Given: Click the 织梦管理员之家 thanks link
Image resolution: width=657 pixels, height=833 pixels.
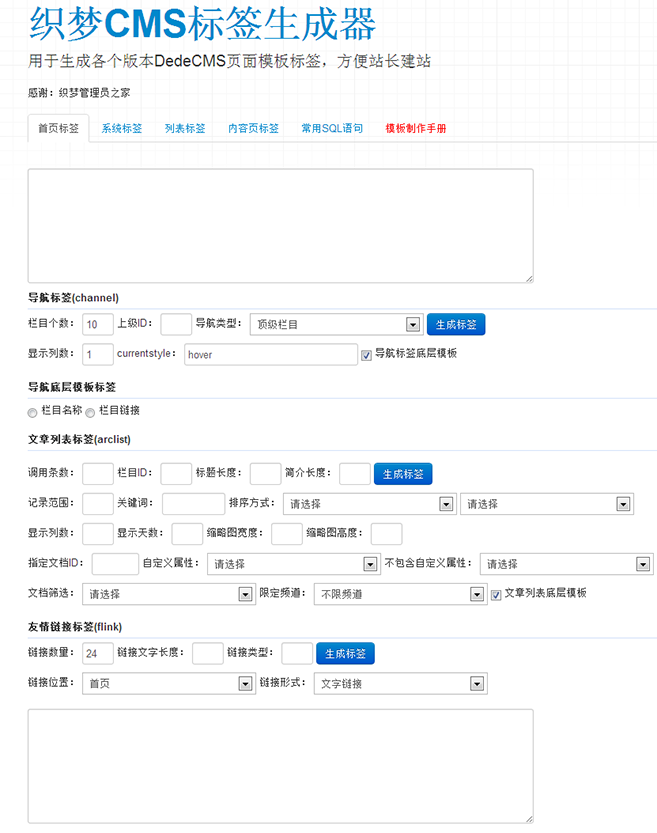Looking at the screenshot, I should tap(95, 93).
